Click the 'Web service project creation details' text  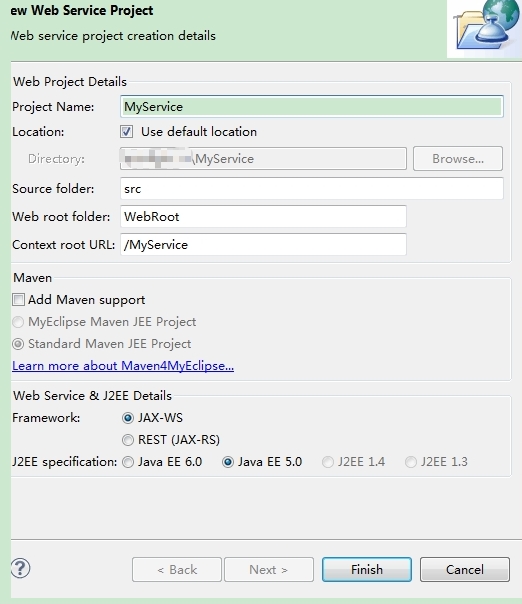pos(113,36)
